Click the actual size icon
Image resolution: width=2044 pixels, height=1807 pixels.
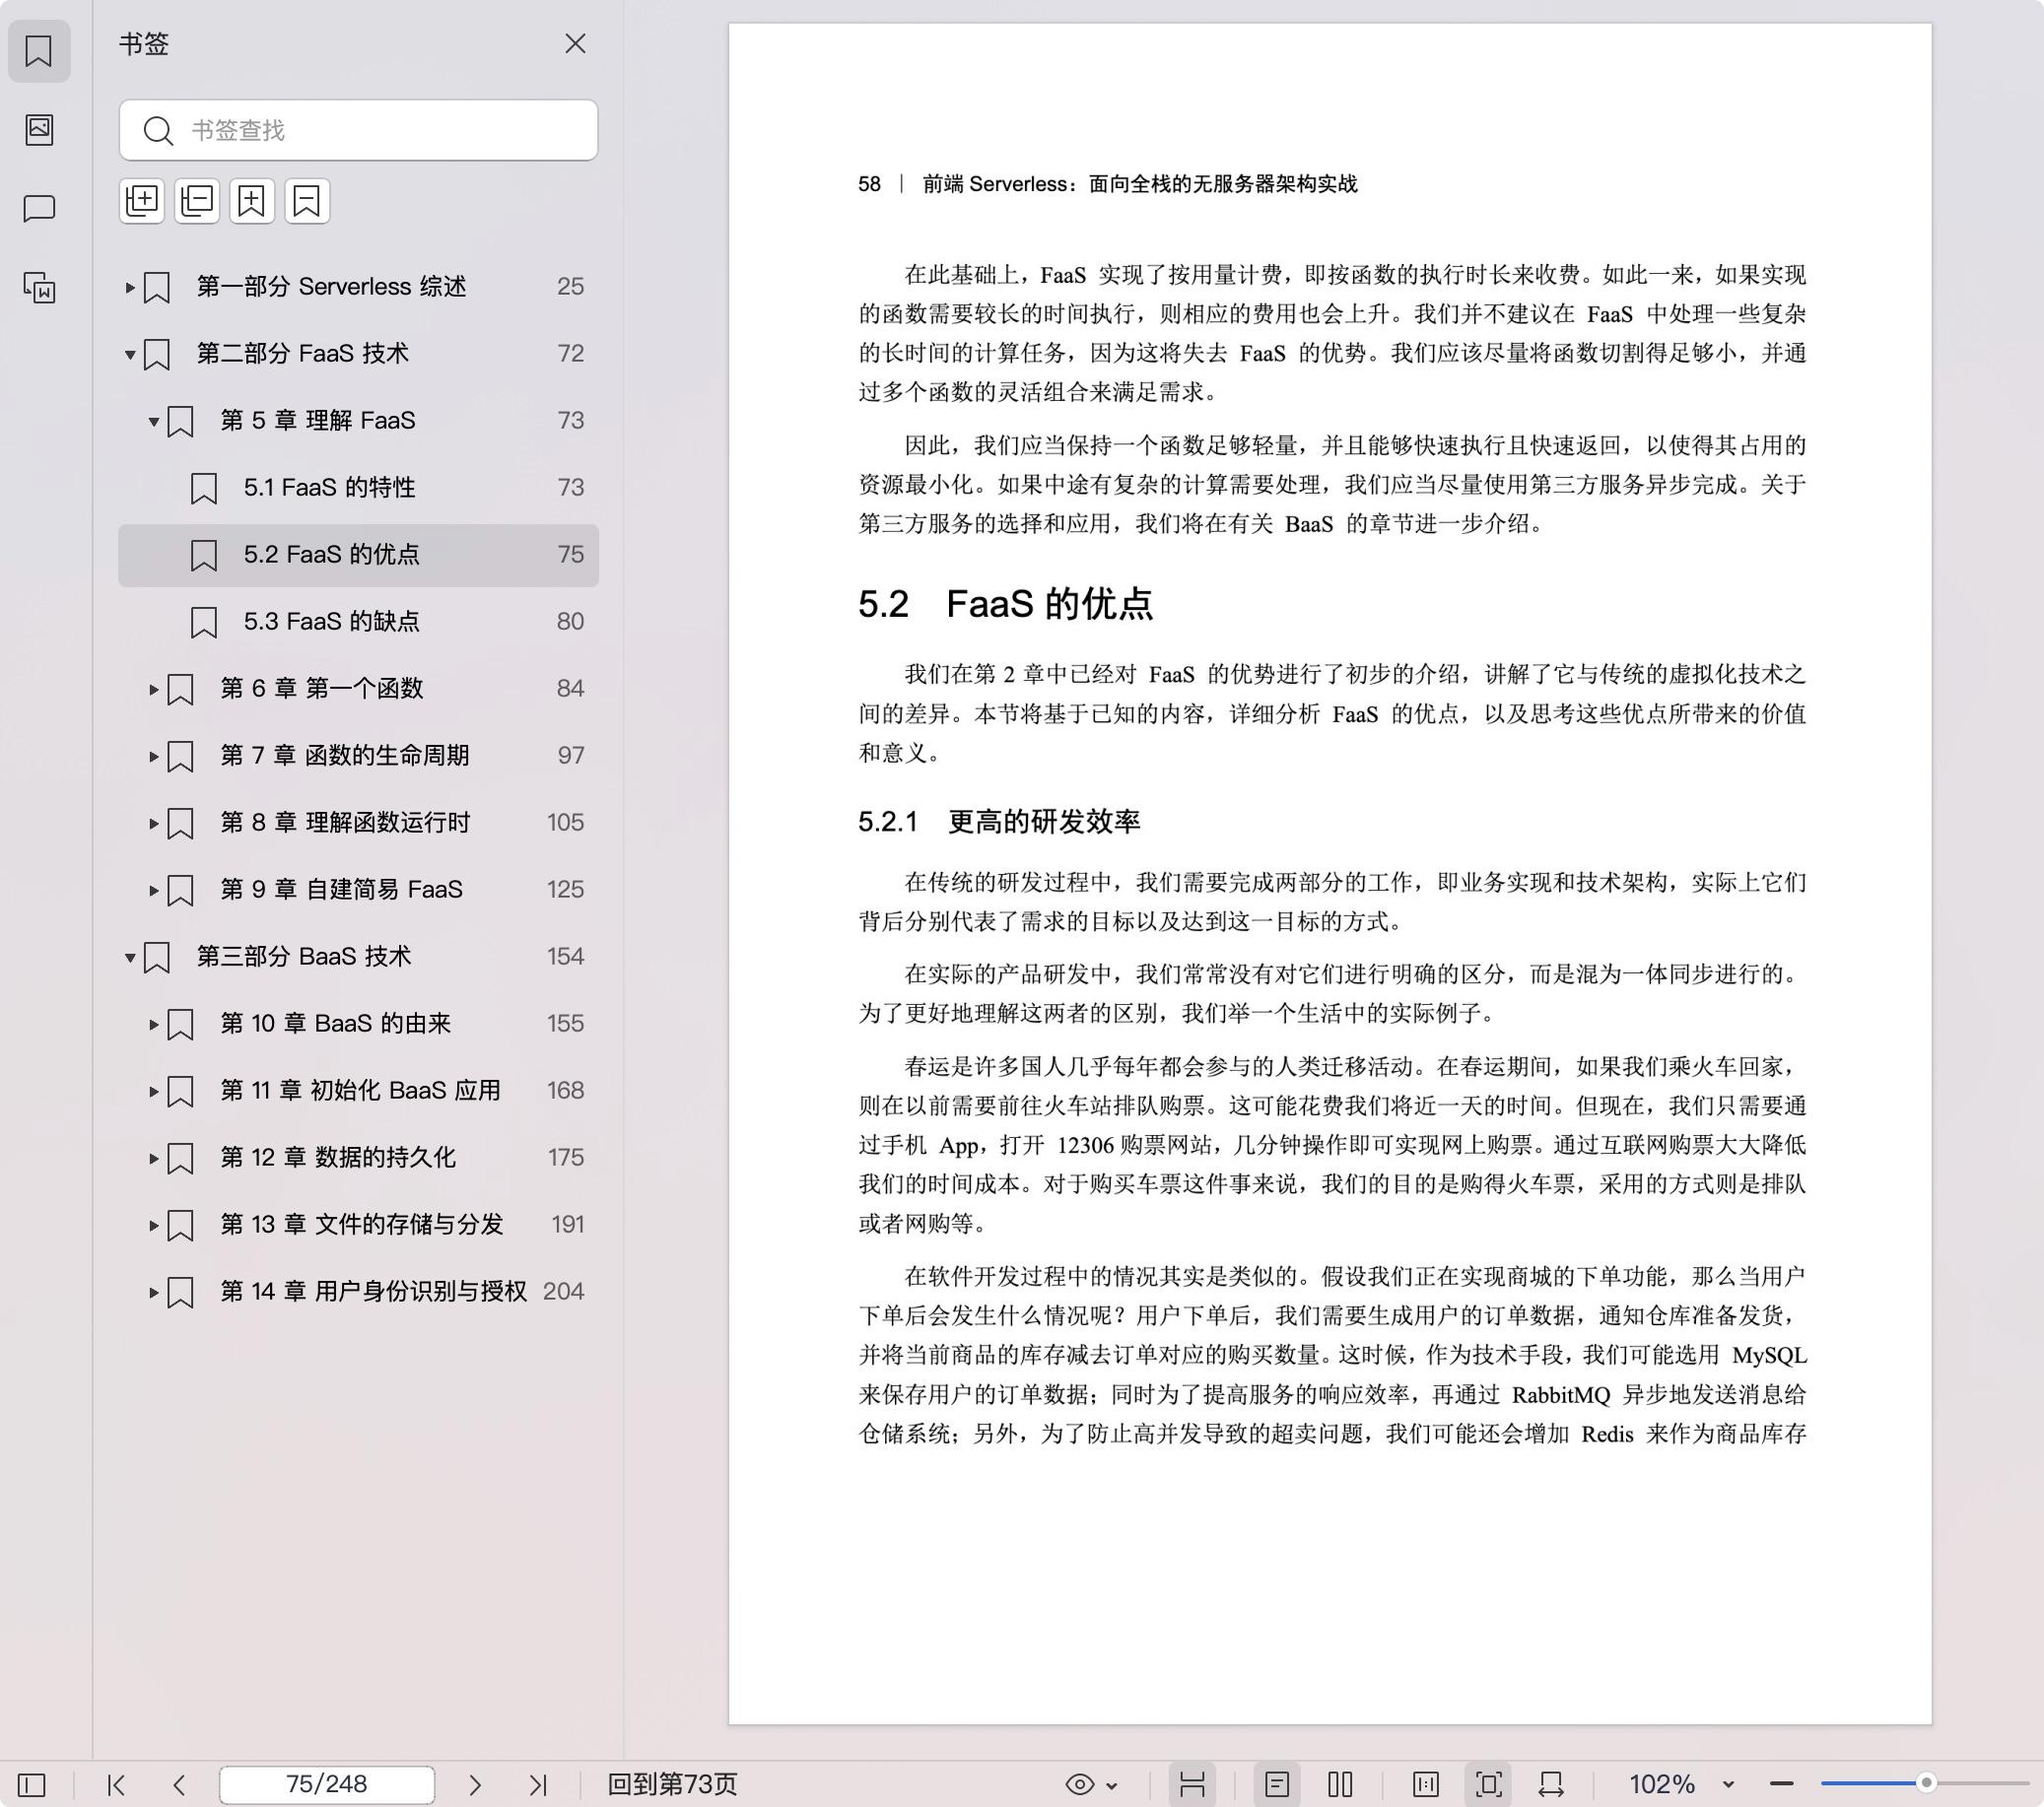click(1426, 1785)
